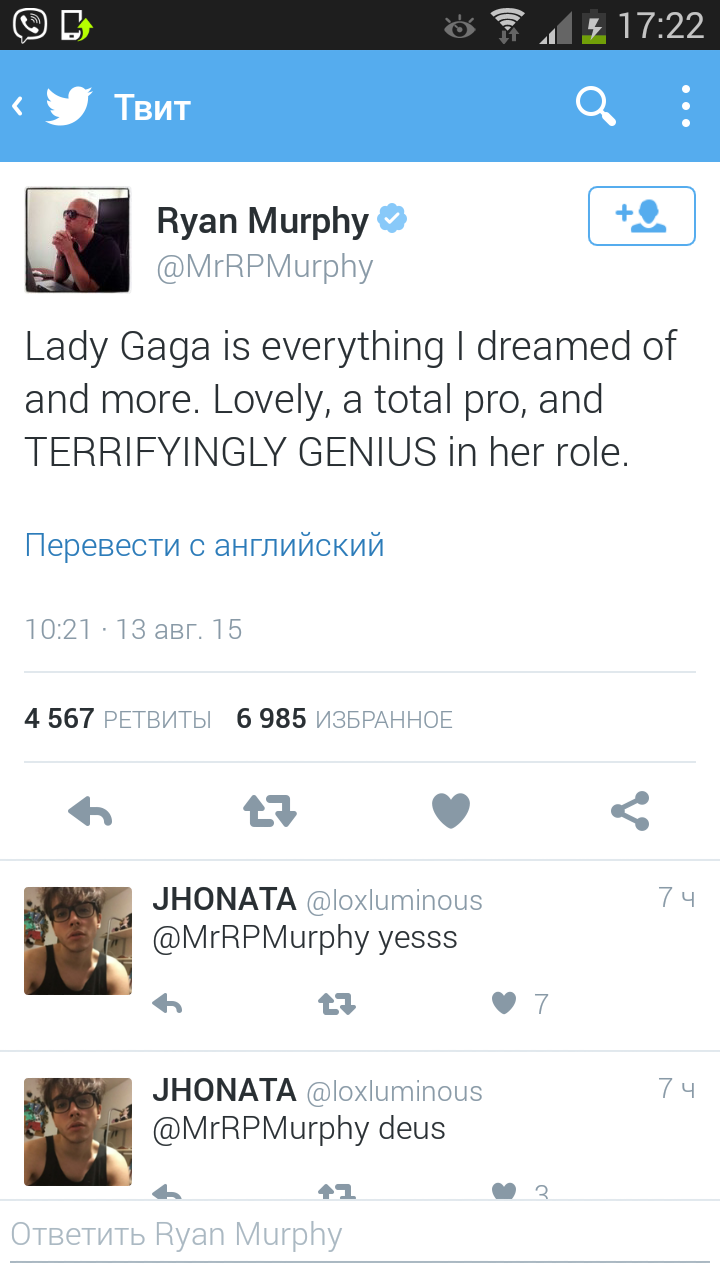
Task: Tap the Ответить Ryan Murphy reply field
Action: tap(360, 1236)
